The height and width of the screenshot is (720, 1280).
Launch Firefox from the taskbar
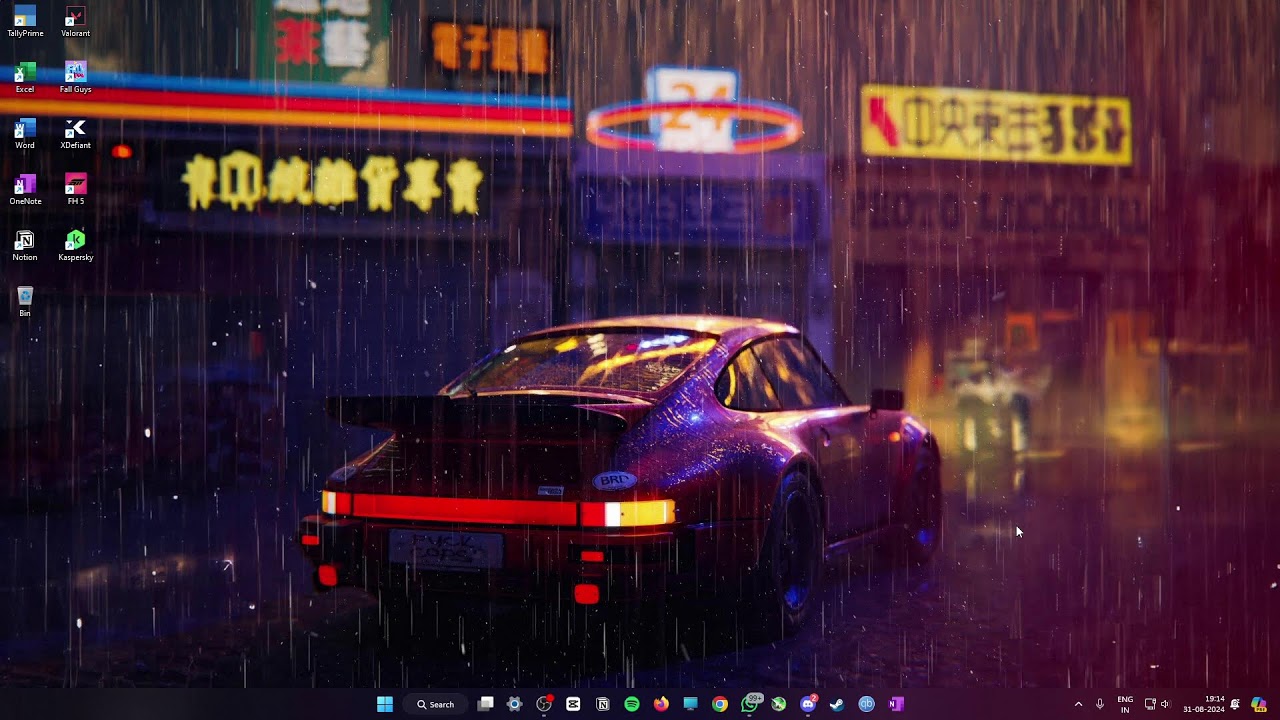coord(661,704)
